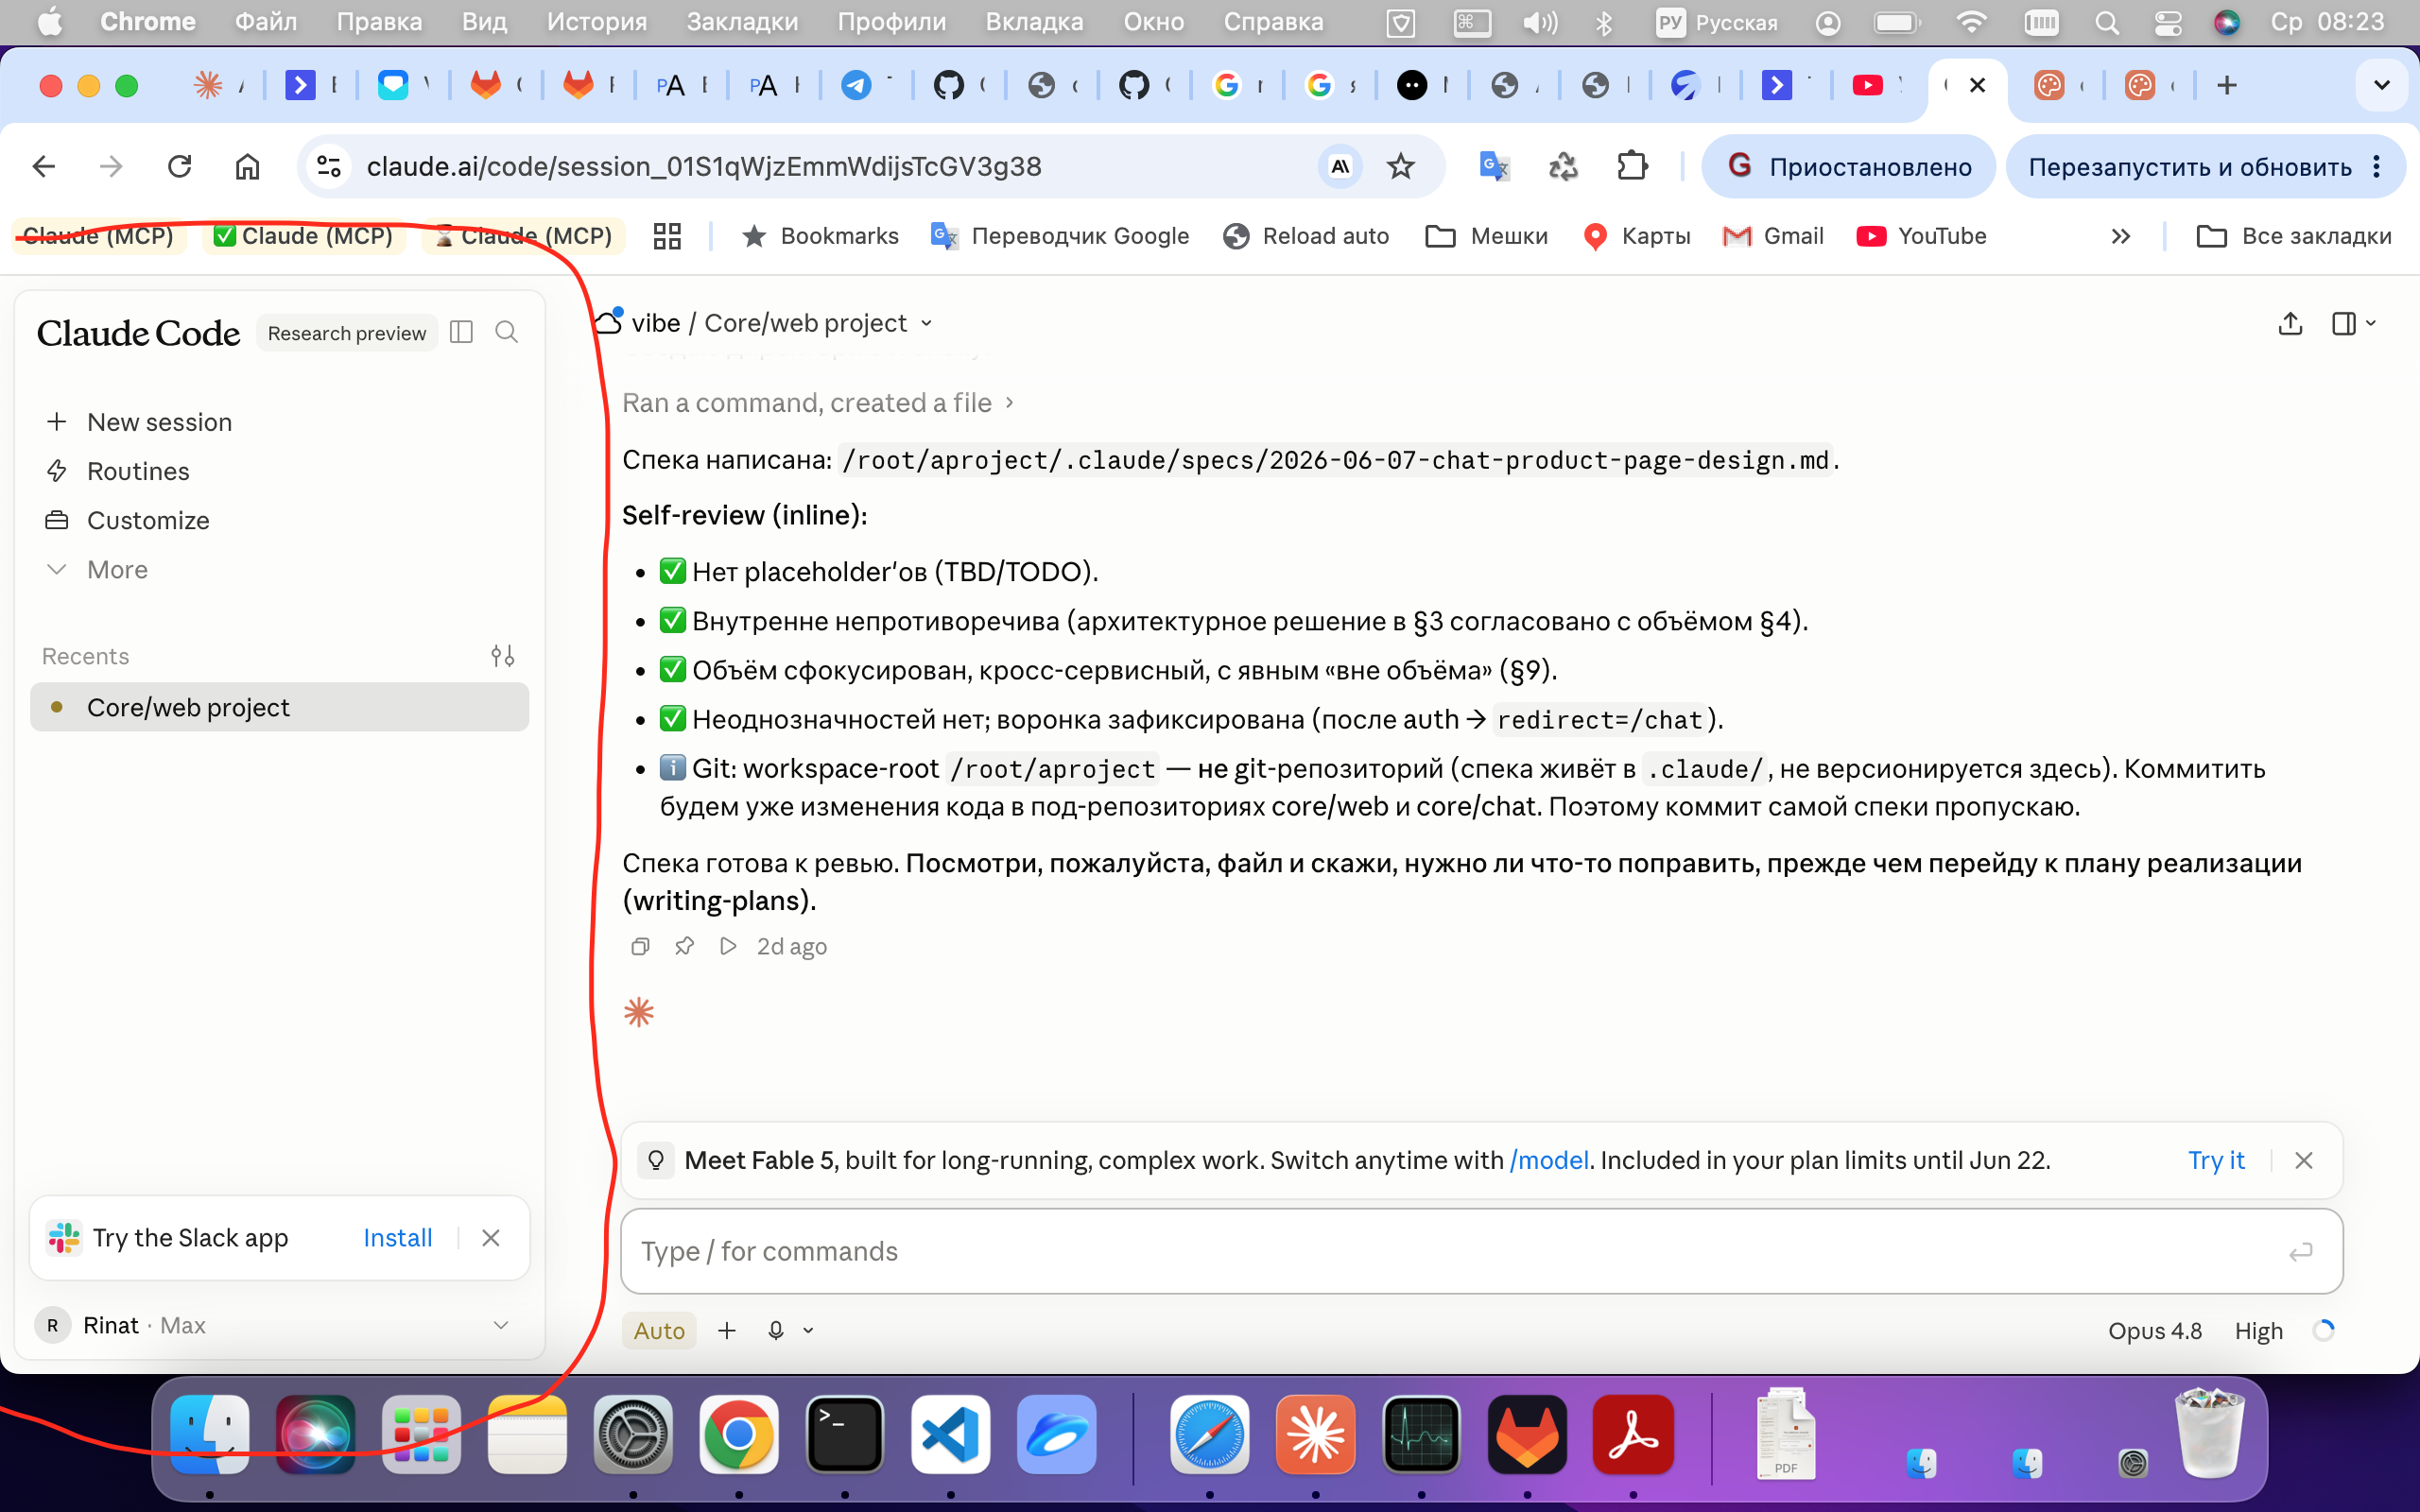Pin the assistant message

pos(684,946)
